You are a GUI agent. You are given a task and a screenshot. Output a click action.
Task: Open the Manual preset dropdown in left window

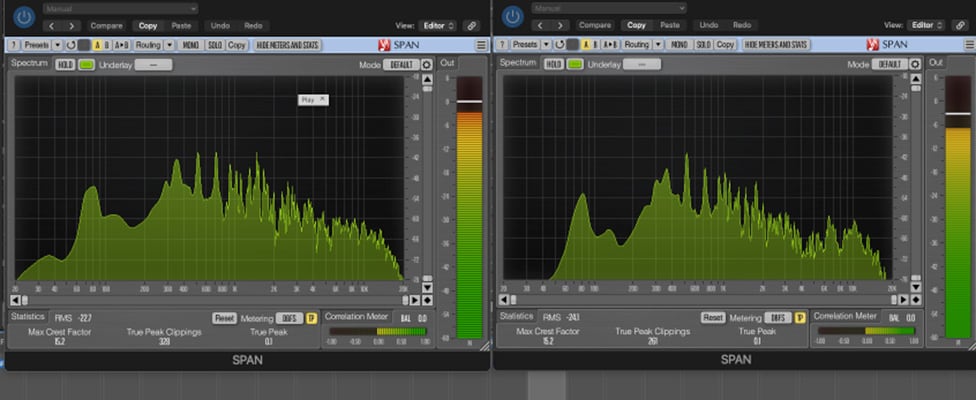point(121,9)
